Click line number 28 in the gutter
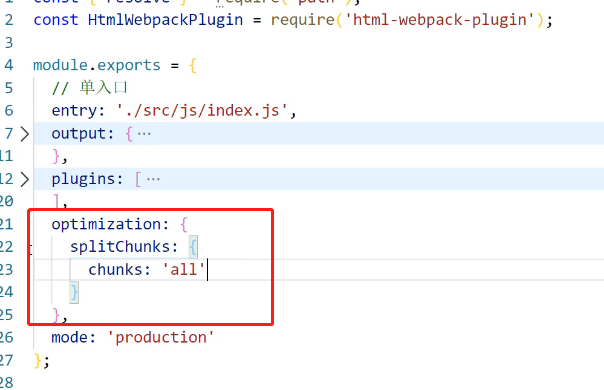The width and height of the screenshot is (604, 390). 7,382
